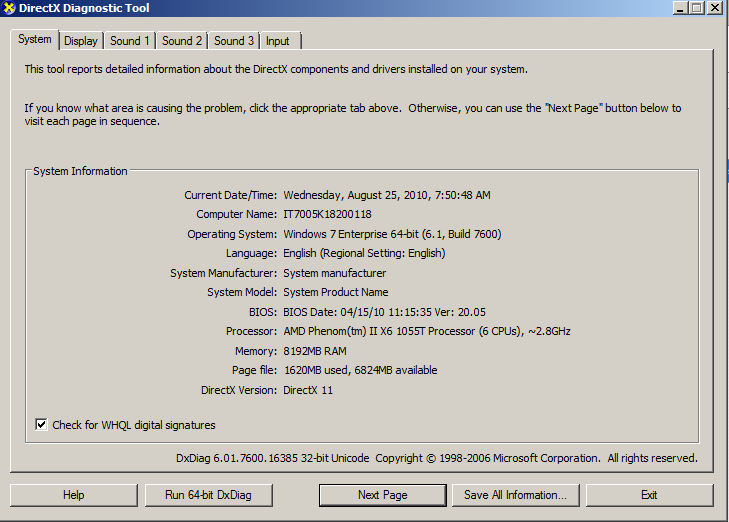Click the Wednesday, August 25, 2010 date value
The image size is (729, 522).
click(387, 195)
